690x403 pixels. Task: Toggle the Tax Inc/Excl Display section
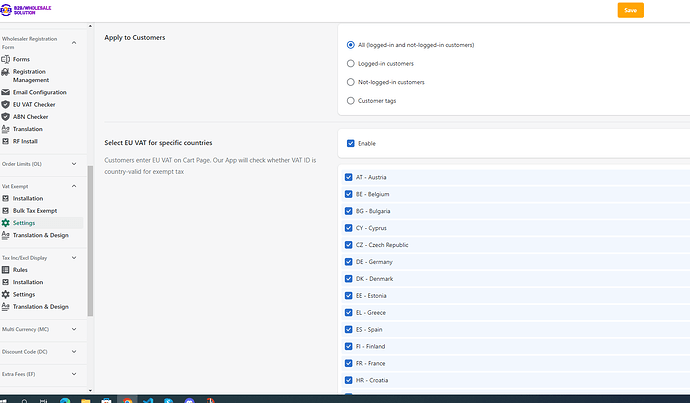(x=74, y=258)
